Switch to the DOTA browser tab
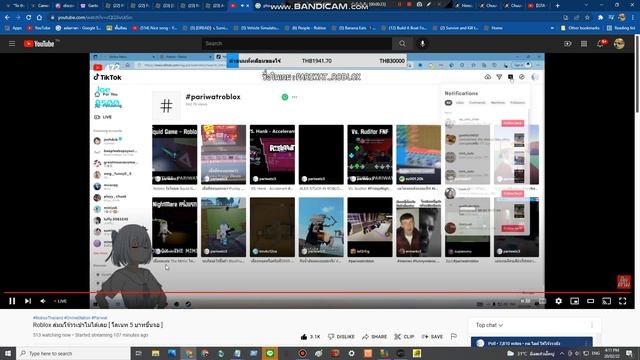Screen dimensions: 640x360 536,6
